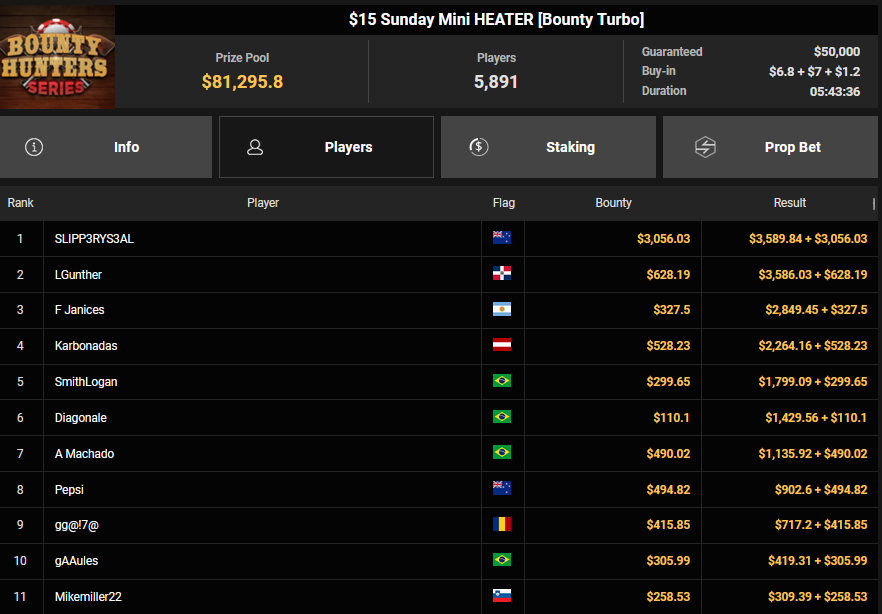This screenshot has width=882, height=614.
Task: Open the Info tab
Action: 106,147
